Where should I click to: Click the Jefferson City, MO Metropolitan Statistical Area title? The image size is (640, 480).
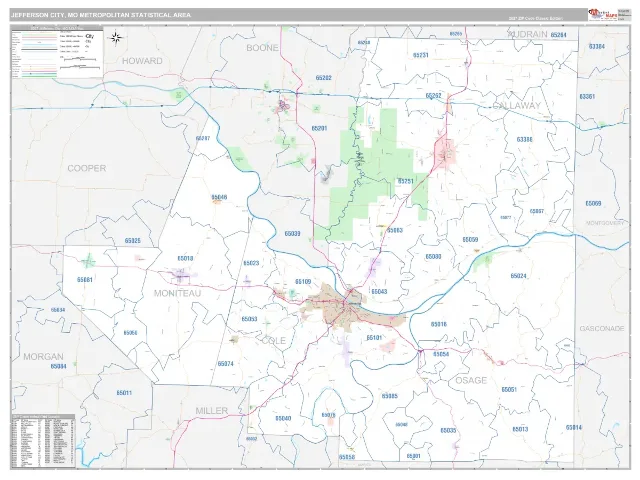click(x=101, y=15)
